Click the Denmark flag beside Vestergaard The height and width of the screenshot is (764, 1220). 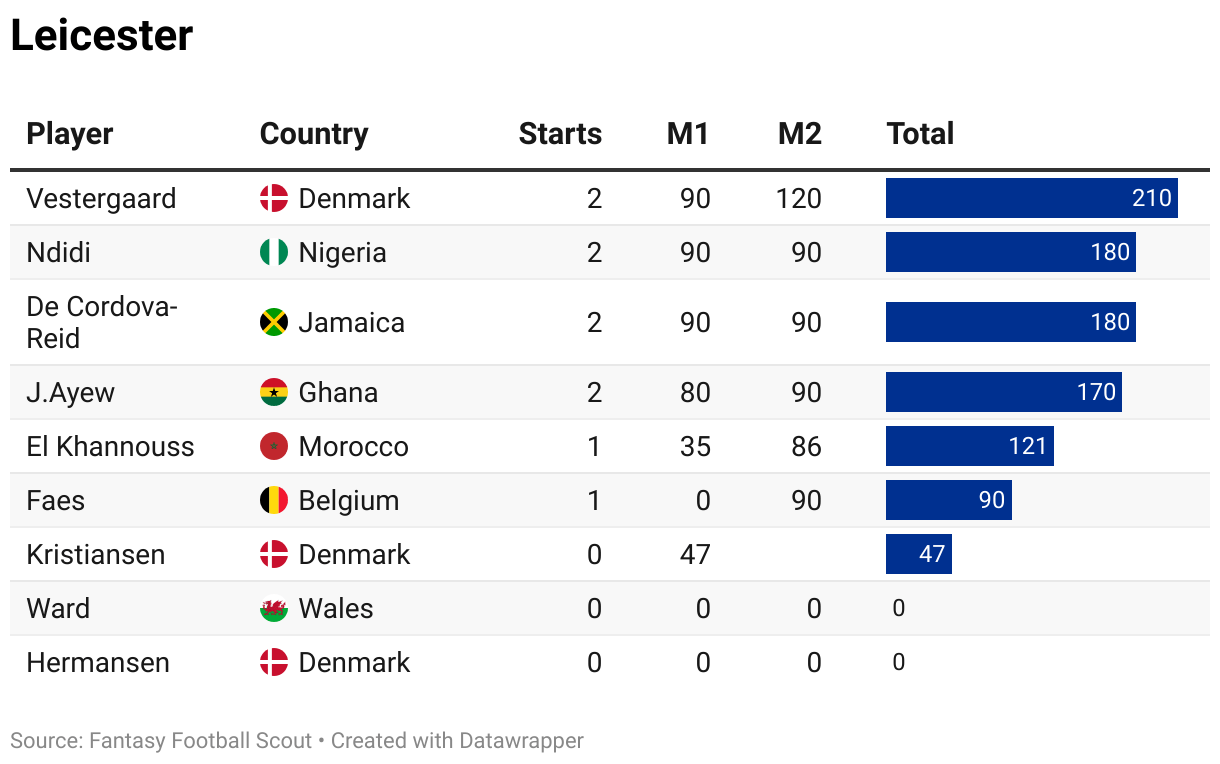coord(274,198)
